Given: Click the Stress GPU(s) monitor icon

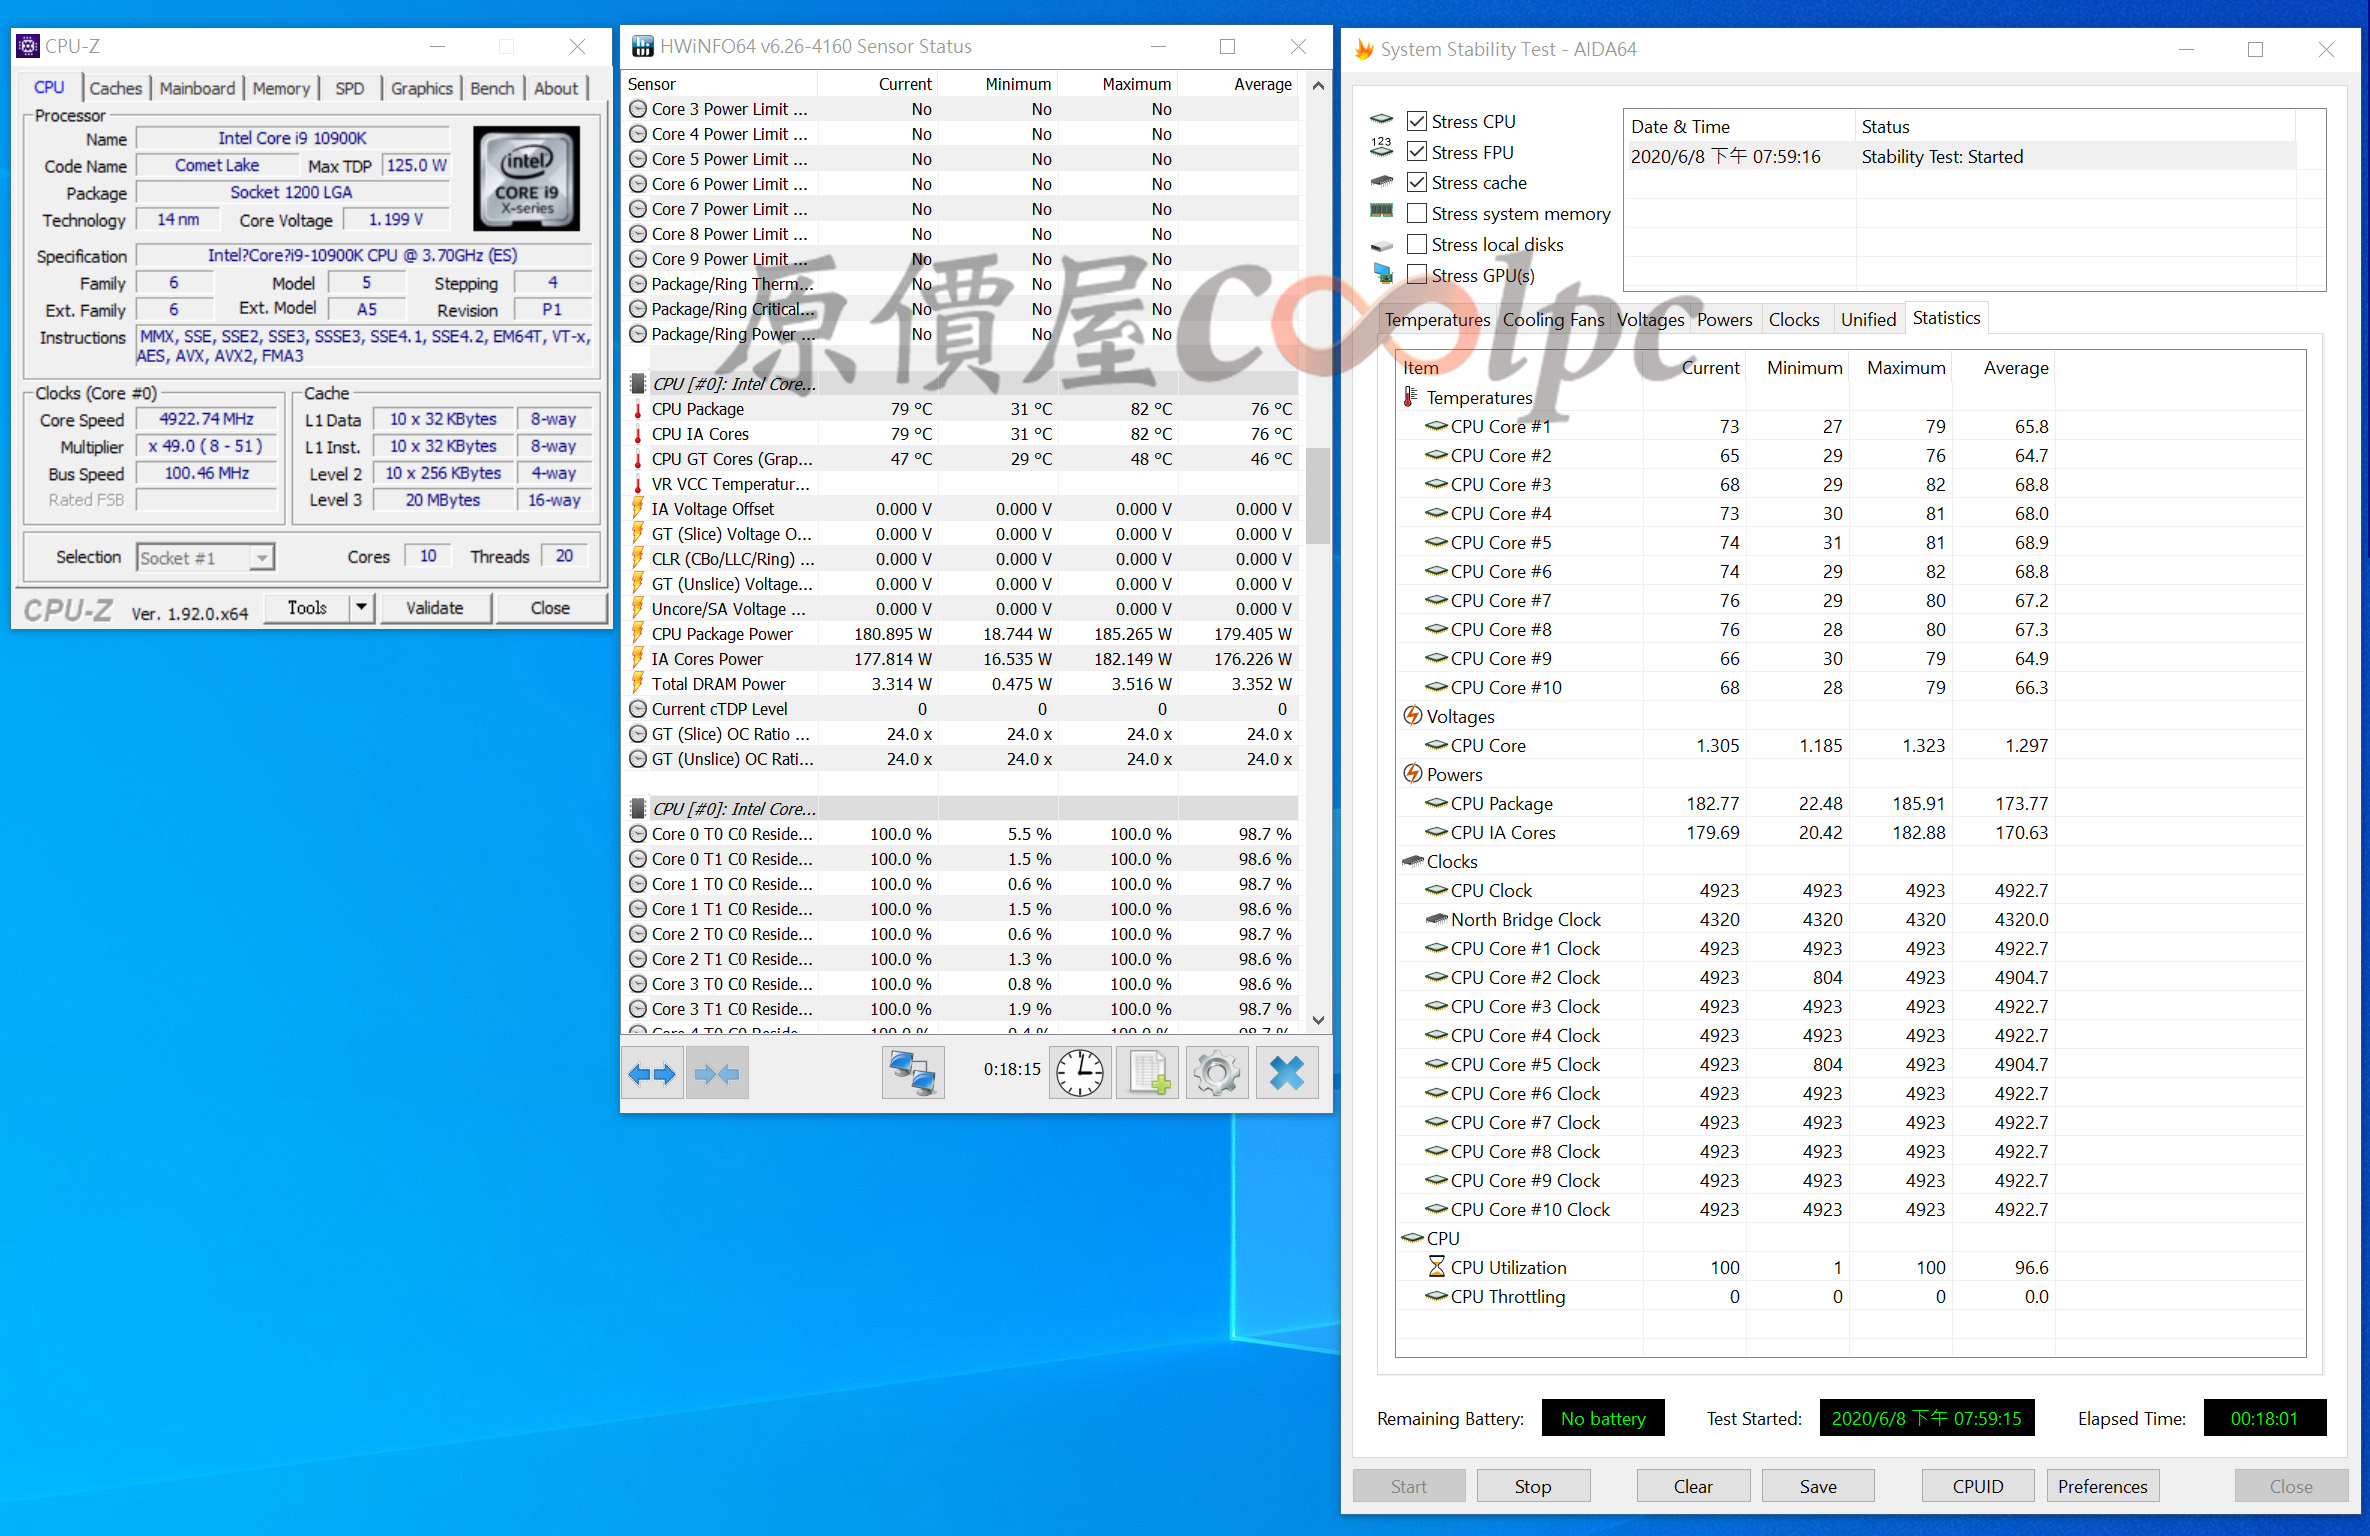Looking at the screenshot, I should (x=1383, y=274).
